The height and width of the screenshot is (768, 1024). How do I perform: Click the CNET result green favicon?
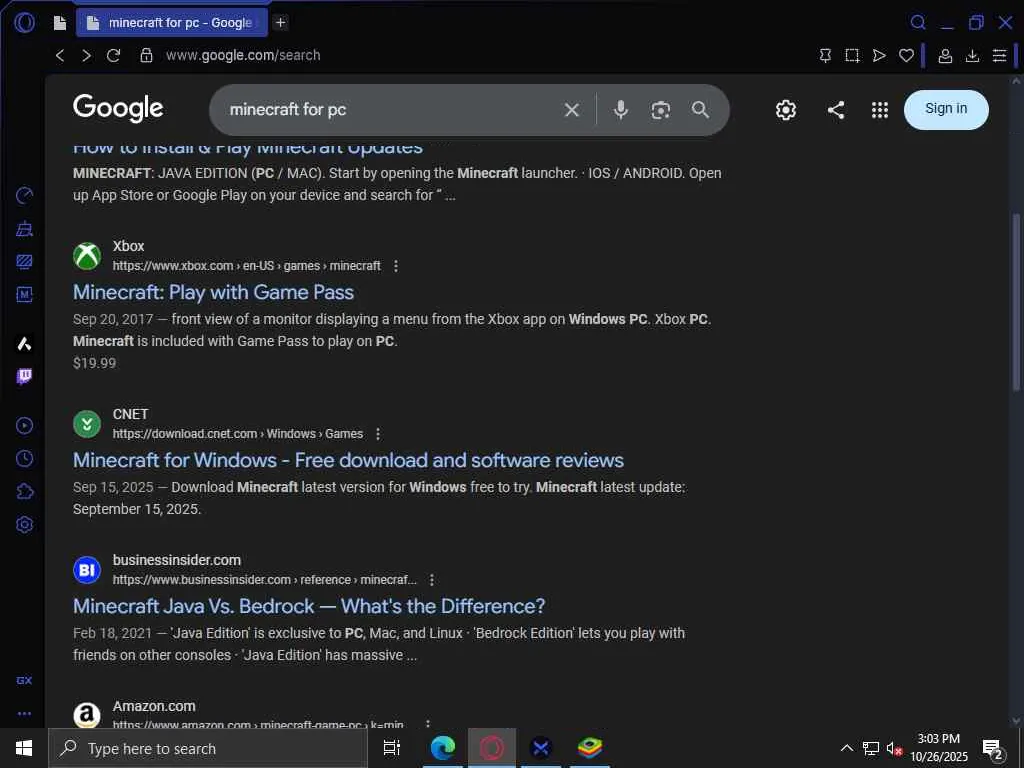tap(87, 424)
